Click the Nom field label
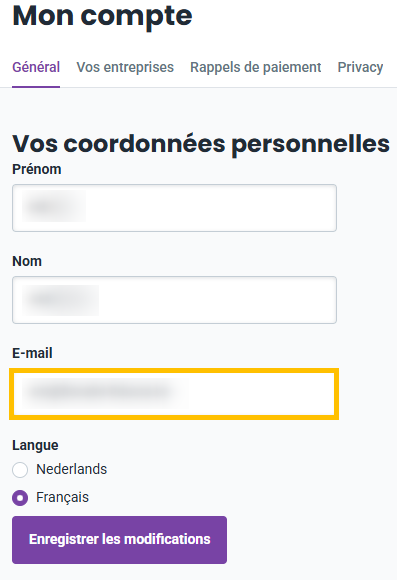The width and height of the screenshot is (397, 580). tap(27, 261)
